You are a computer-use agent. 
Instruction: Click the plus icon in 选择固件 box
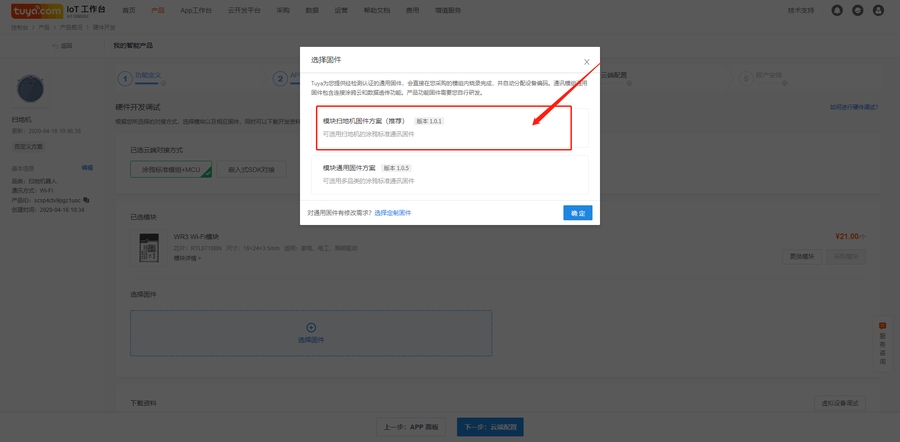[x=311, y=327]
